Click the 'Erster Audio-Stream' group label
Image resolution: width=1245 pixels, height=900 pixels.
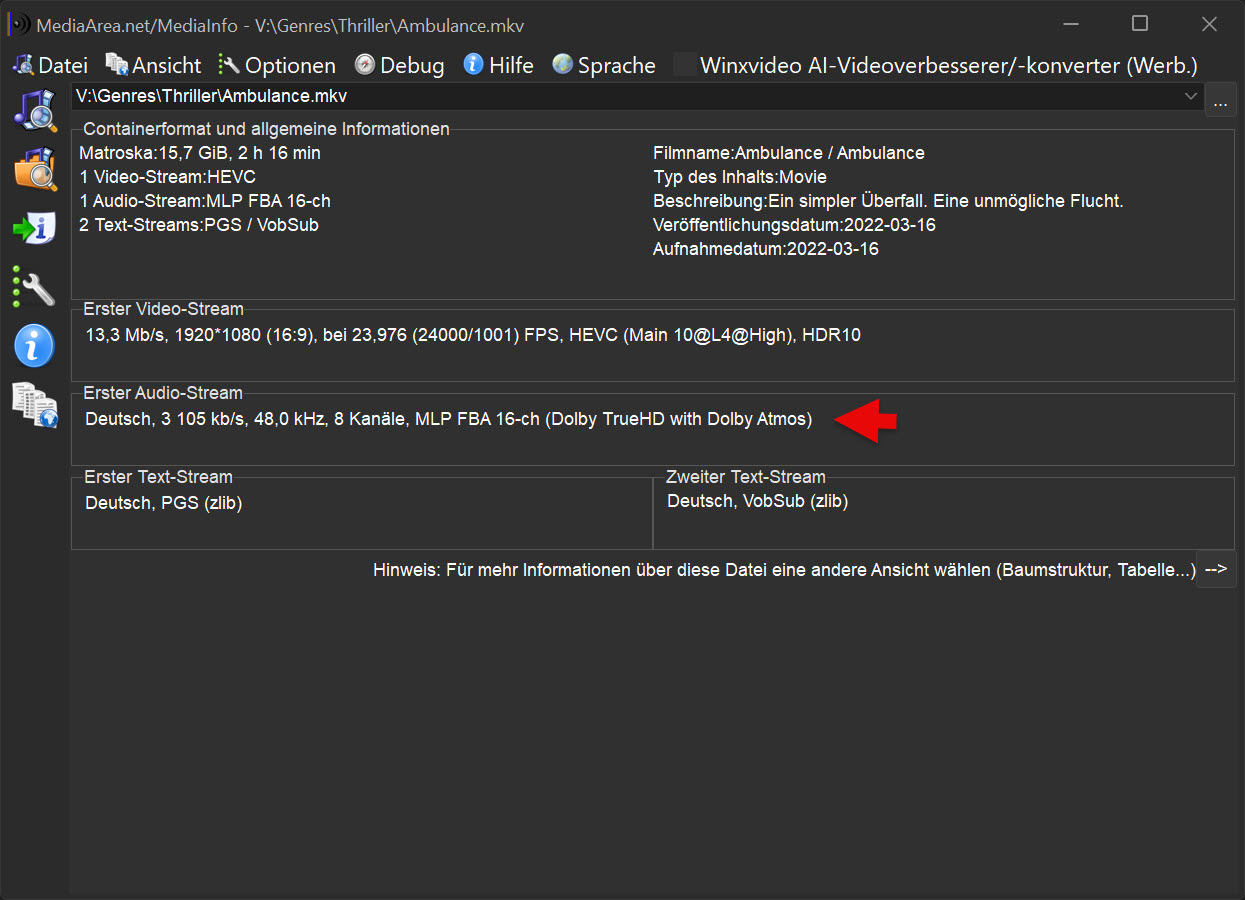(163, 393)
